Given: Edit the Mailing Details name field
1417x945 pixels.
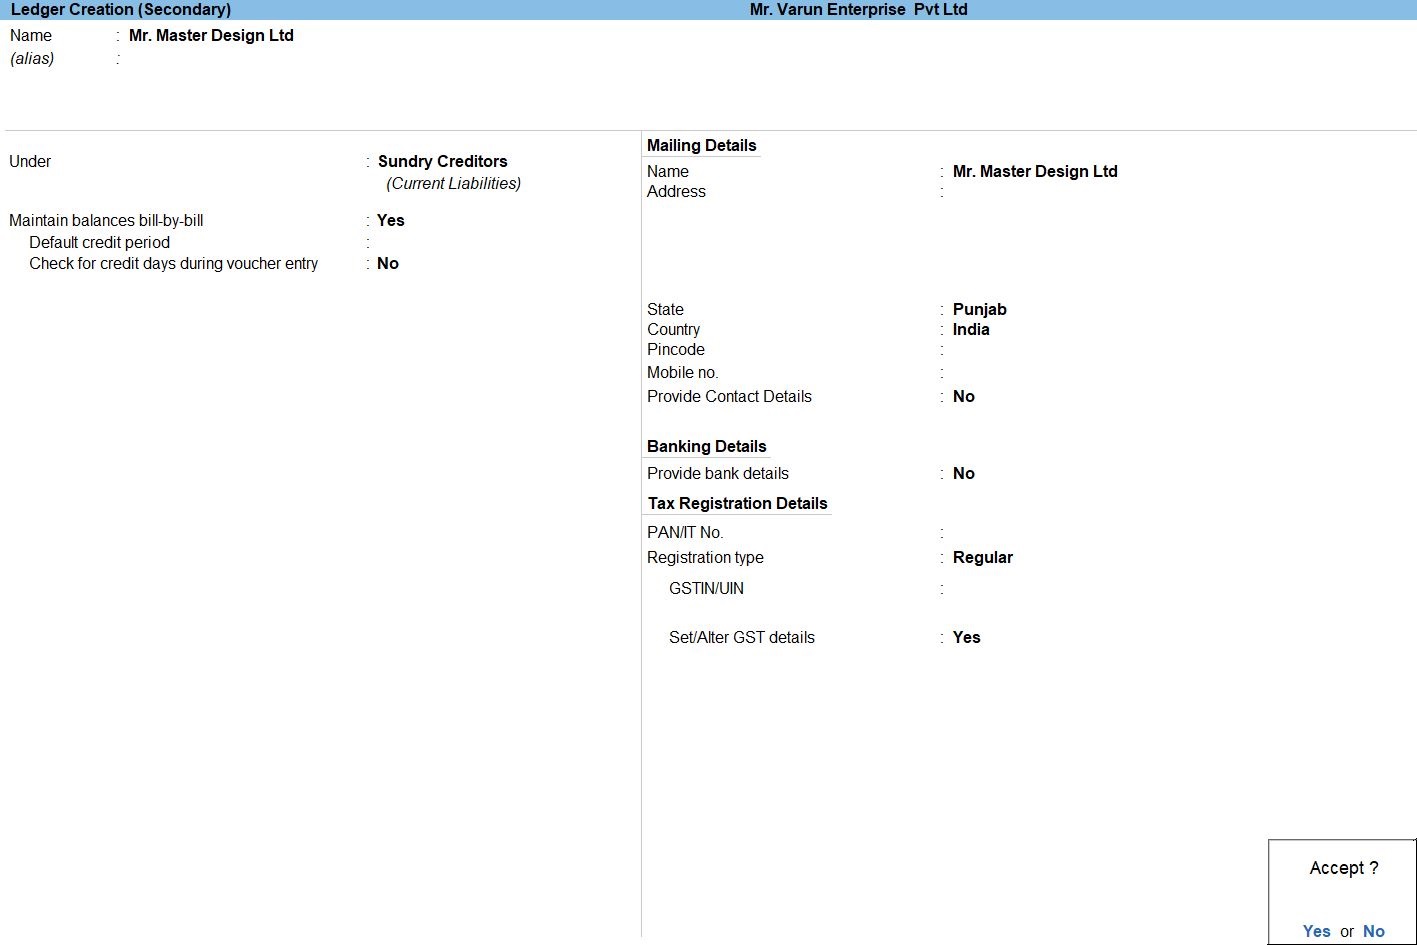Looking at the screenshot, I should pyautogui.click(x=1034, y=171).
